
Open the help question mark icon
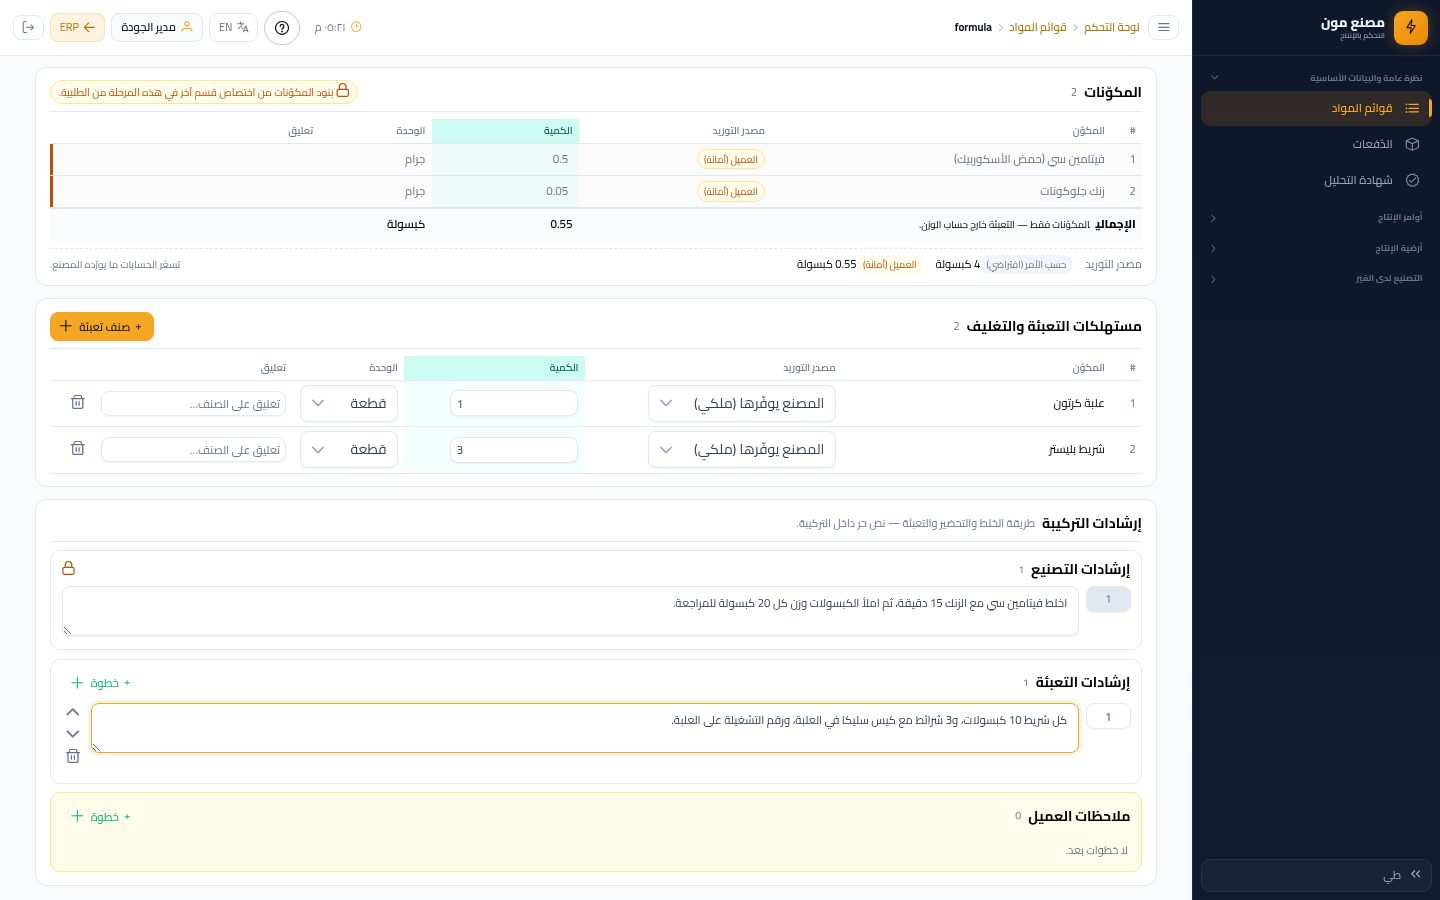[282, 28]
